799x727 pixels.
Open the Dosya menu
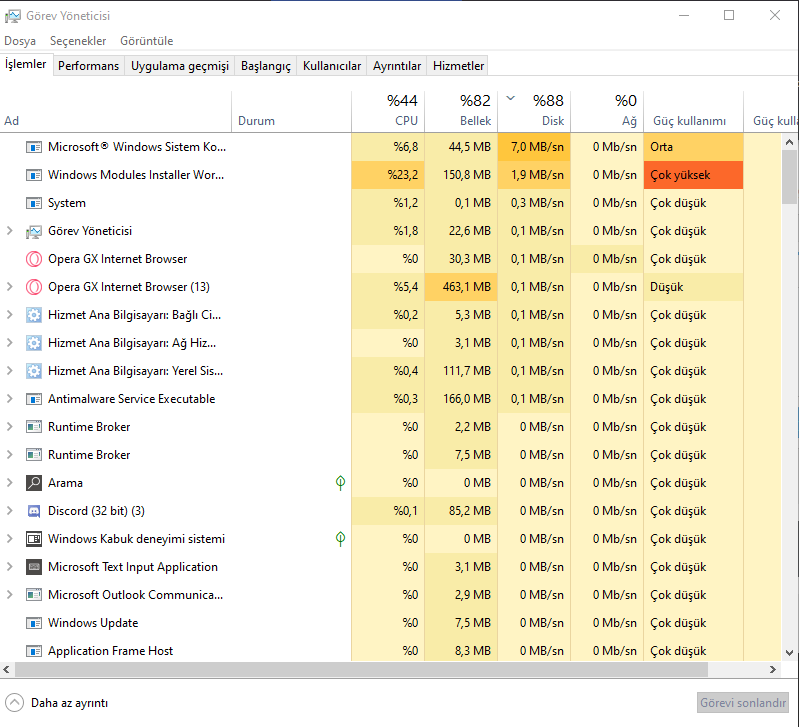[x=20, y=41]
